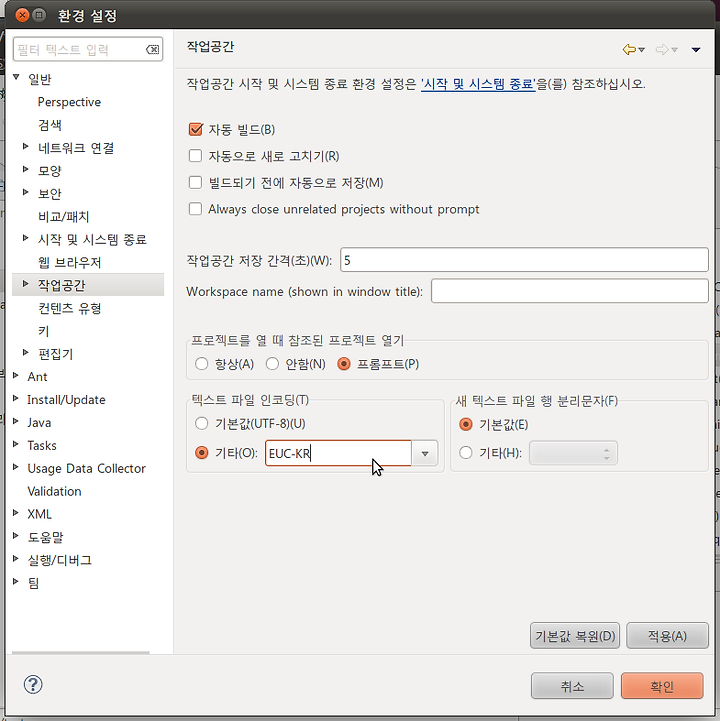Expand the Java category

pos(16,421)
